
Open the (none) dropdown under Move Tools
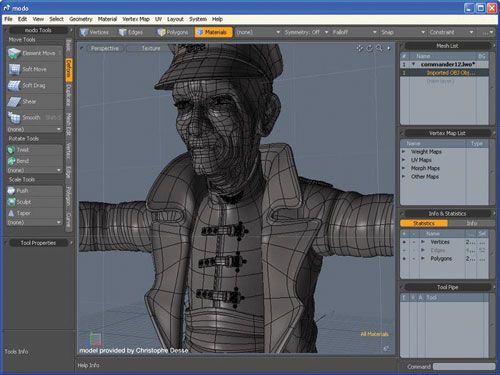pos(35,129)
